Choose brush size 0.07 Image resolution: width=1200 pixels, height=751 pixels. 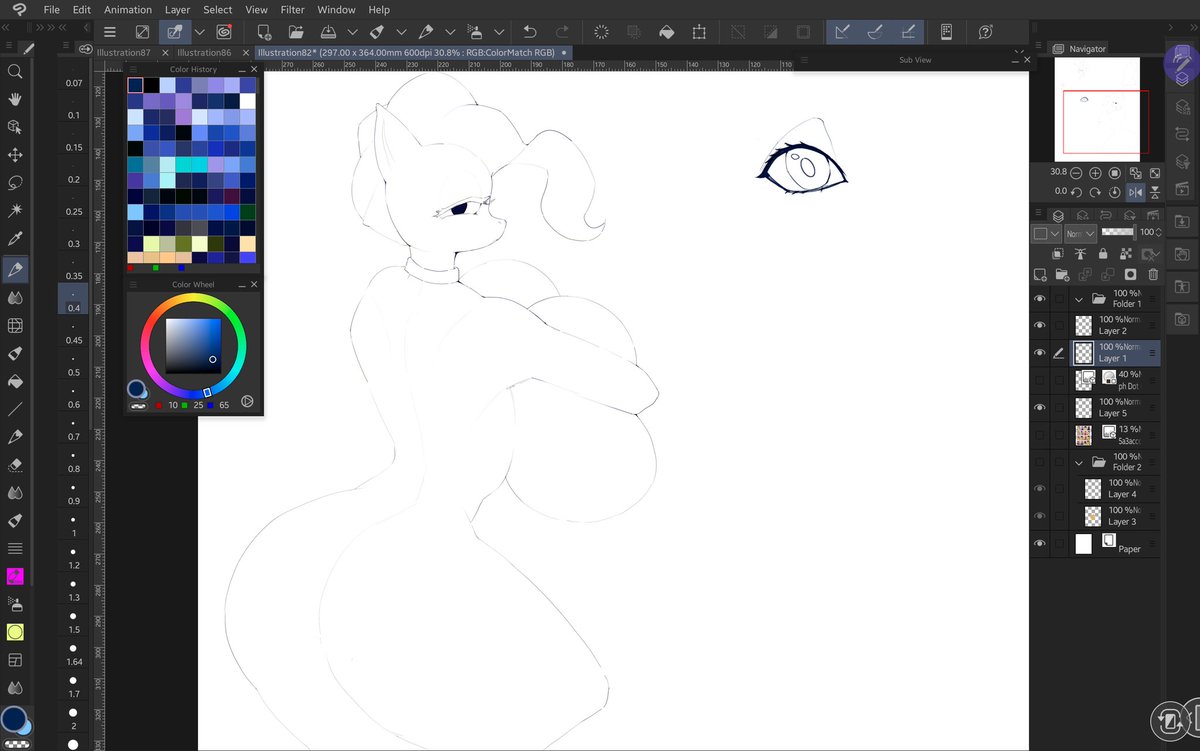pyautogui.click(x=73, y=76)
